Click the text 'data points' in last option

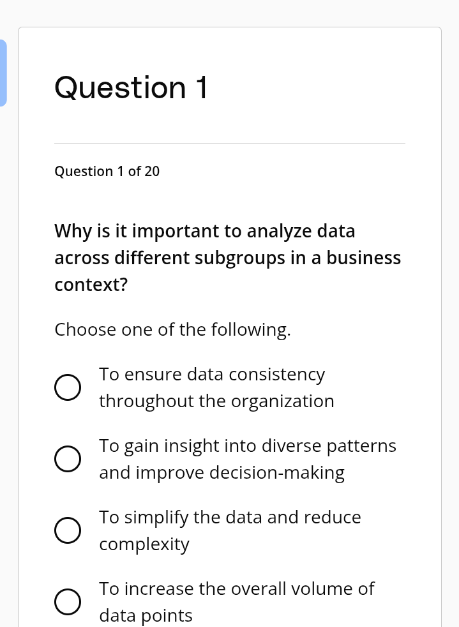(146, 616)
